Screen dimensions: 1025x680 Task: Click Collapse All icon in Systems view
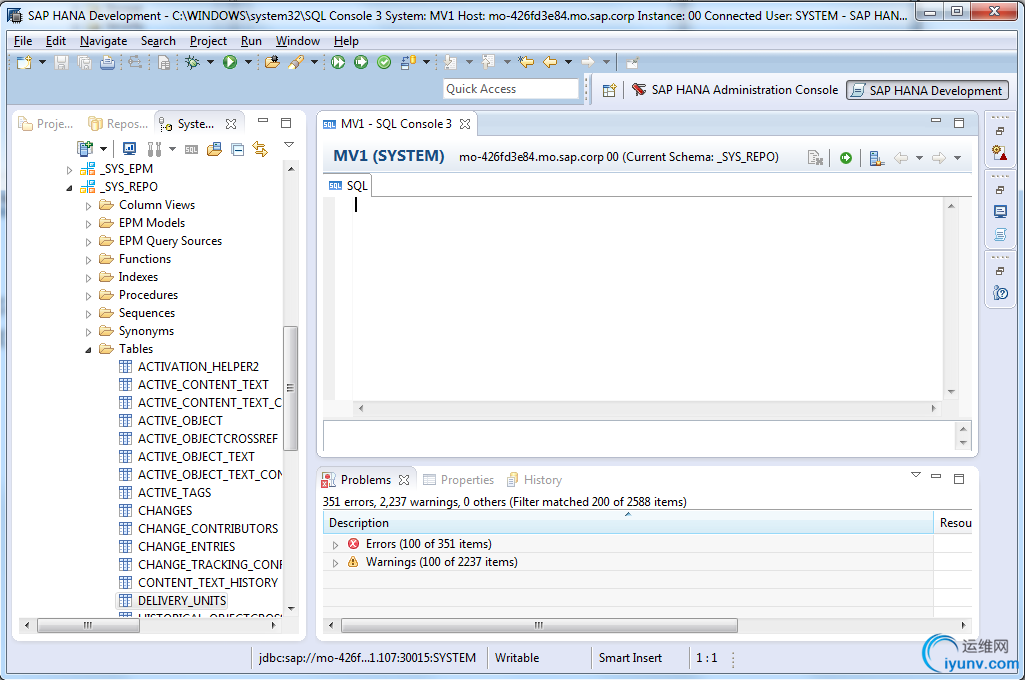click(x=238, y=150)
